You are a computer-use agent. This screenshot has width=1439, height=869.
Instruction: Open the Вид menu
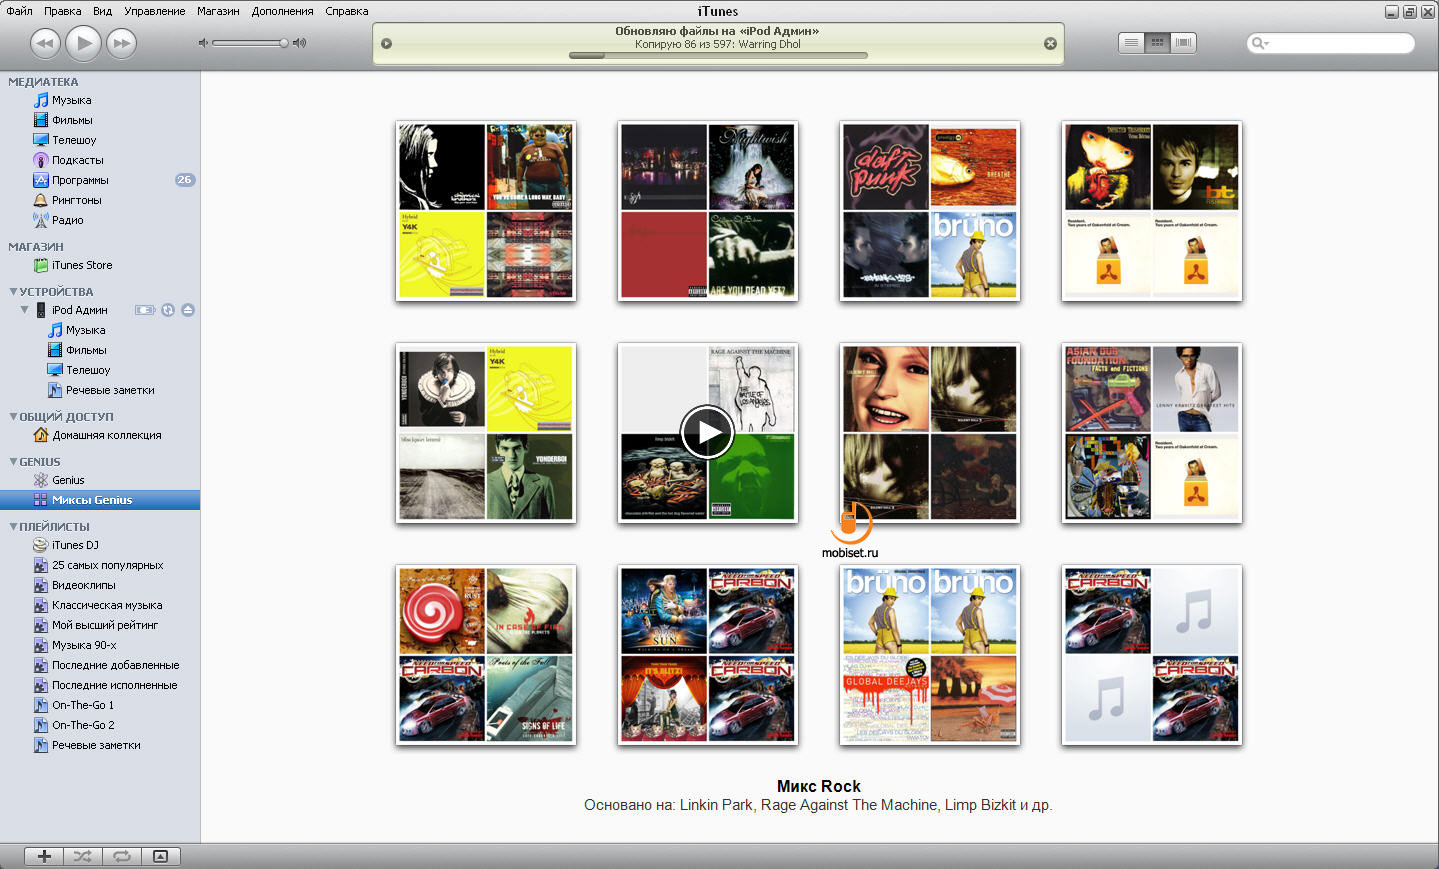coord(102,11)
